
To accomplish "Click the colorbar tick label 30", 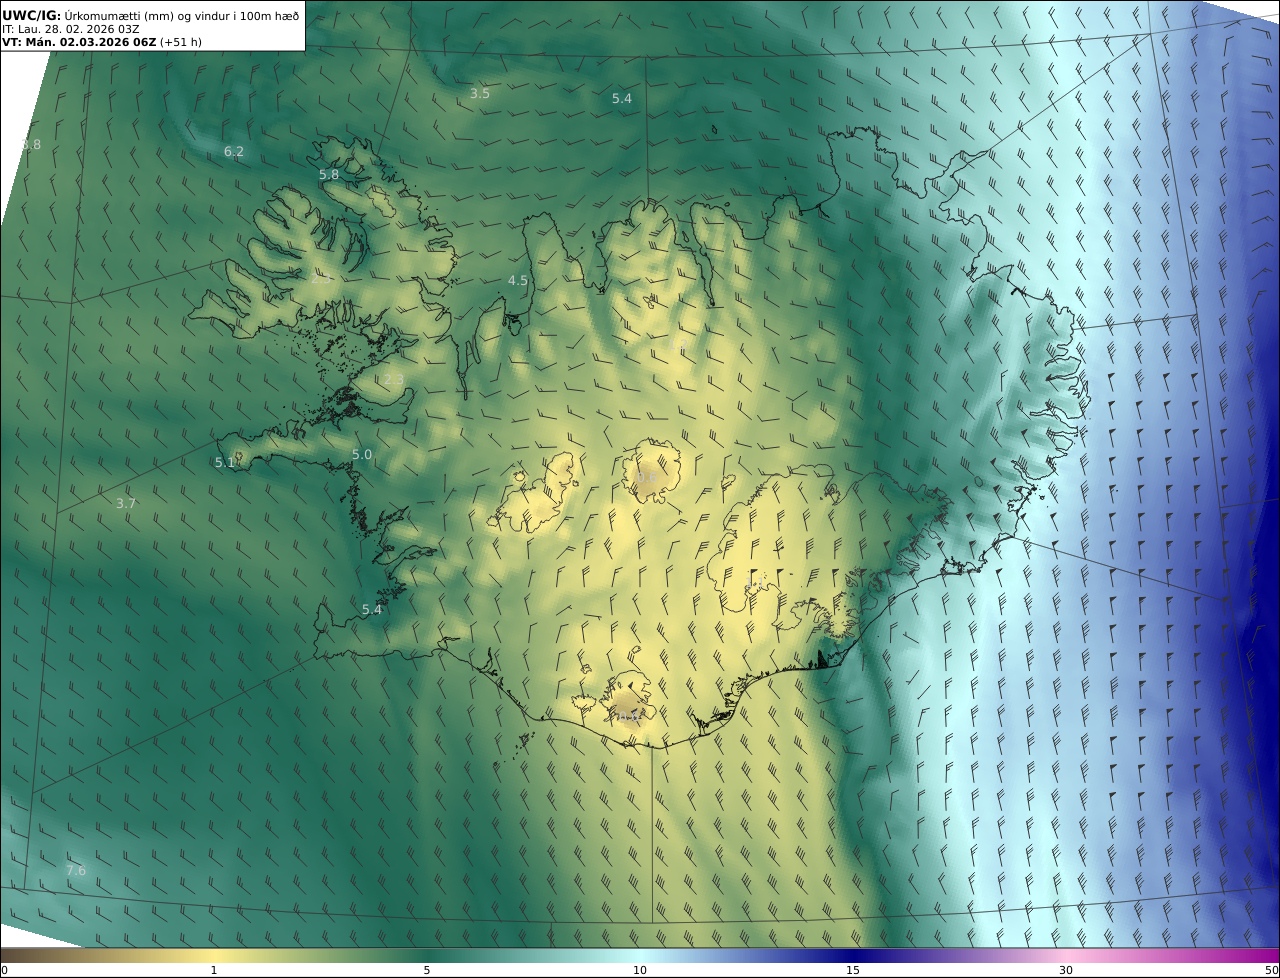I will pyautogui.click(x=1066, y=970).
